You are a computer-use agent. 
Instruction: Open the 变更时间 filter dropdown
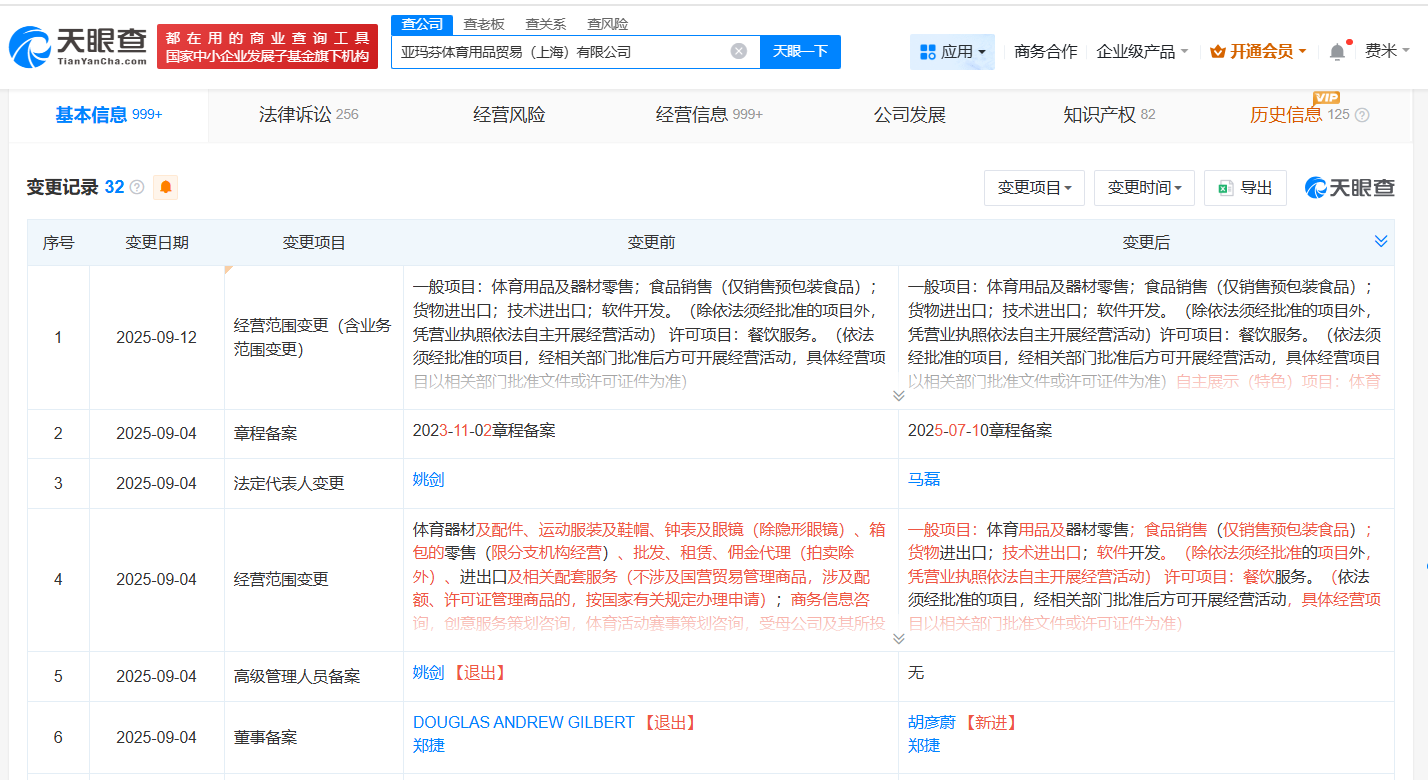click(x=1144, y=188)
